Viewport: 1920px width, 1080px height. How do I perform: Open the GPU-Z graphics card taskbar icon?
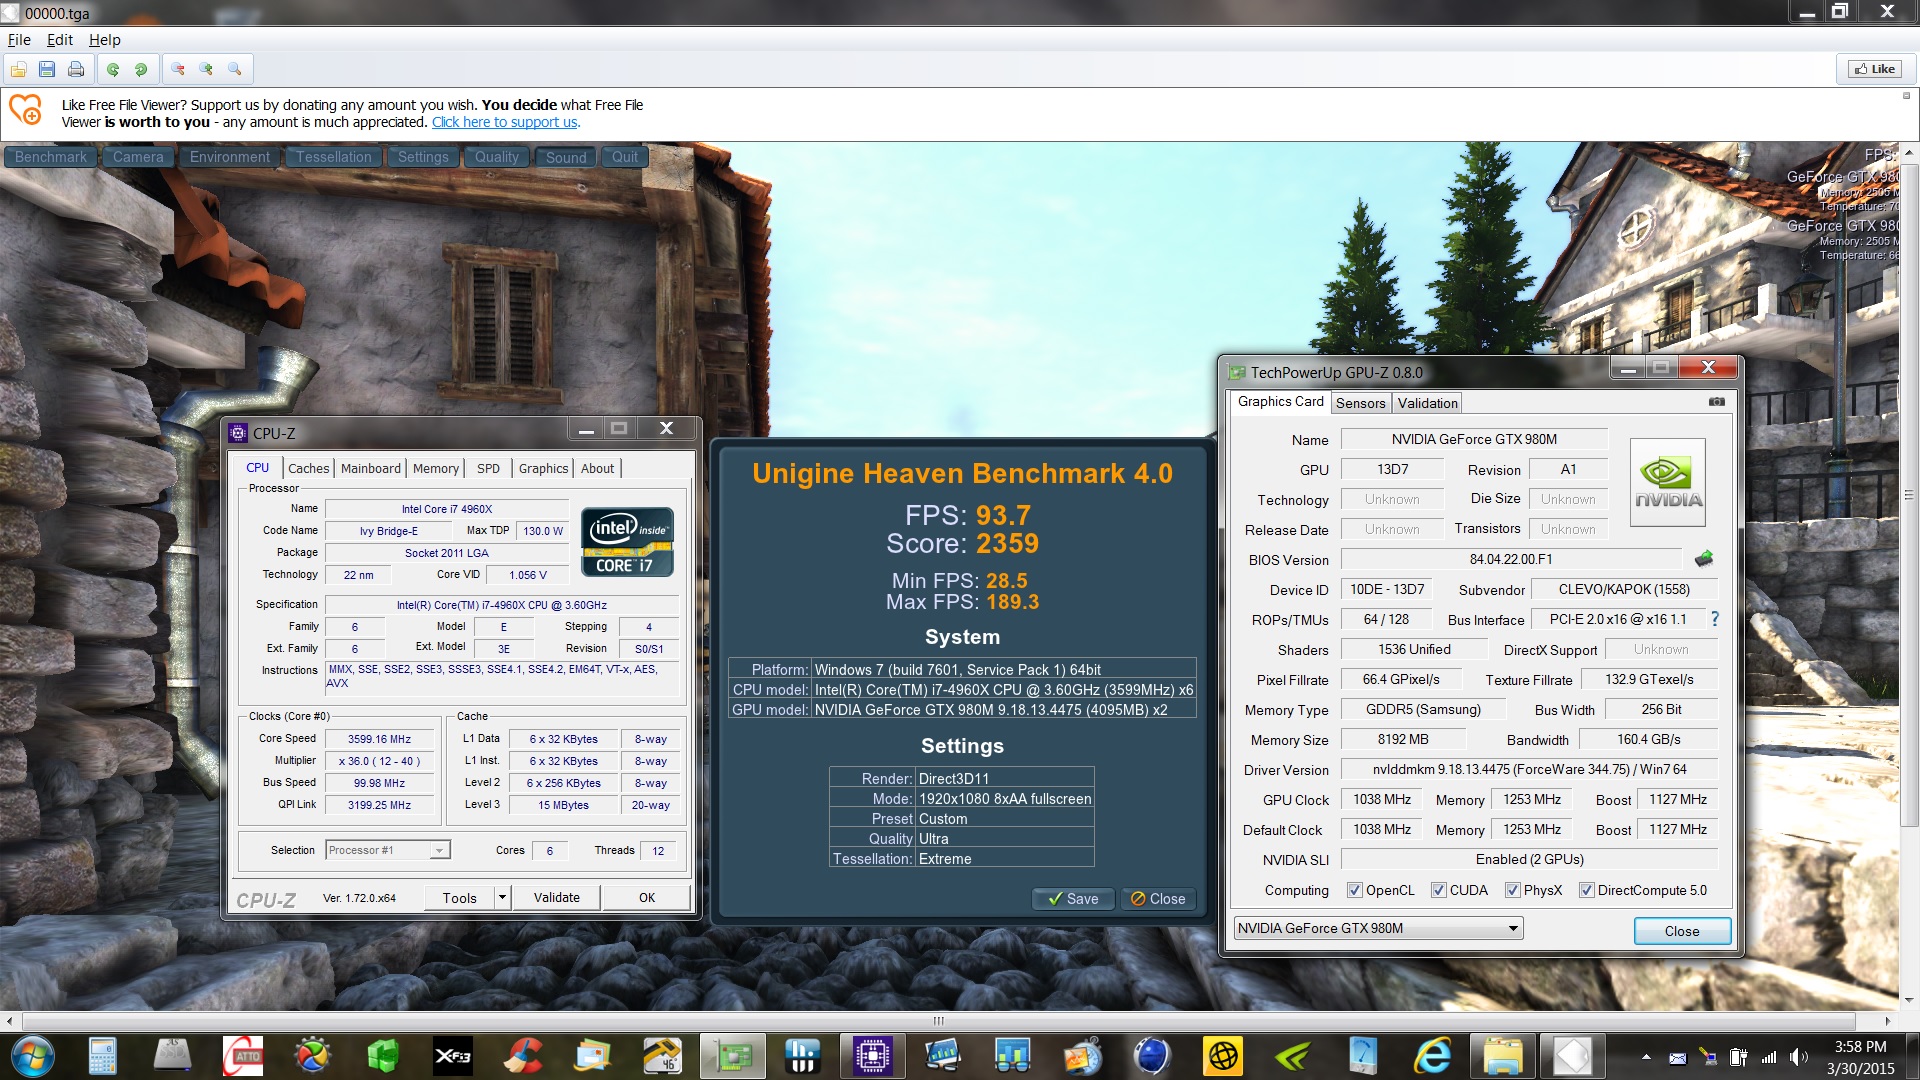pos(732,1056)
